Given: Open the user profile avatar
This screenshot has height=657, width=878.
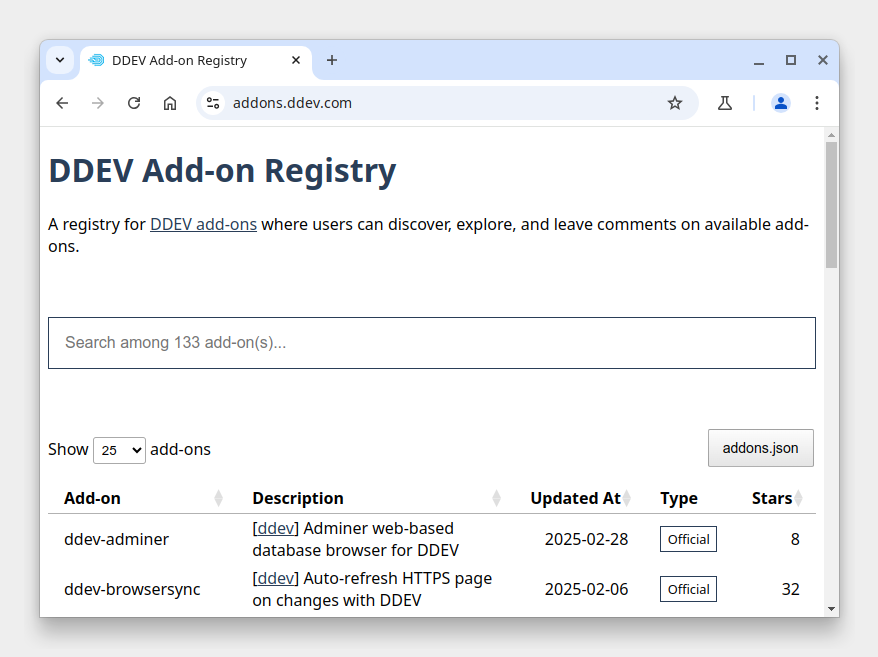Looking at the screenshot, I should (781, 103).
